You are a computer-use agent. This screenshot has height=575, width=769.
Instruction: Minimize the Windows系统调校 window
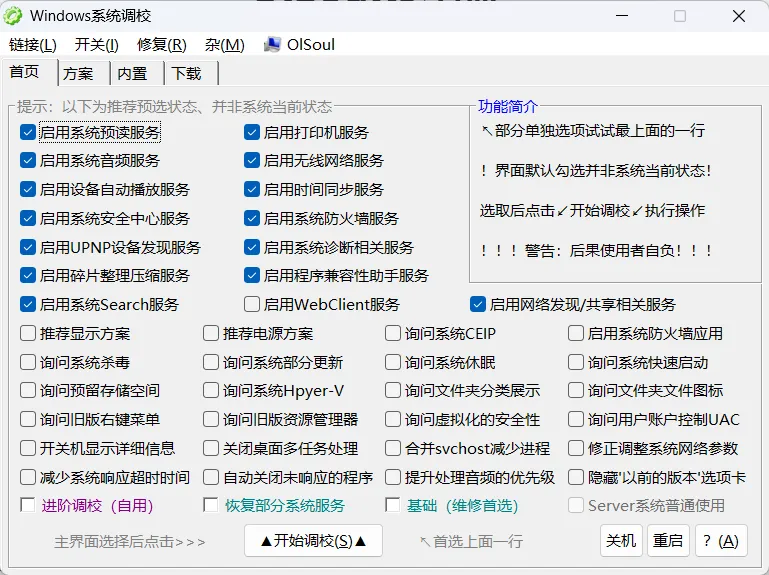(x=622, y=16)
